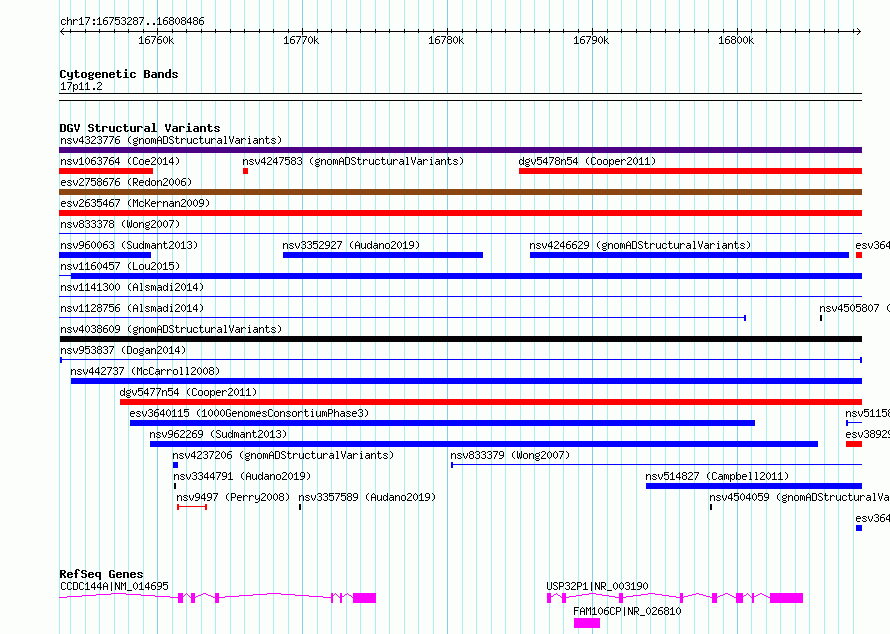
Task: Click the 17p11.2 cytogenetic band label
Action: [81, 86]
